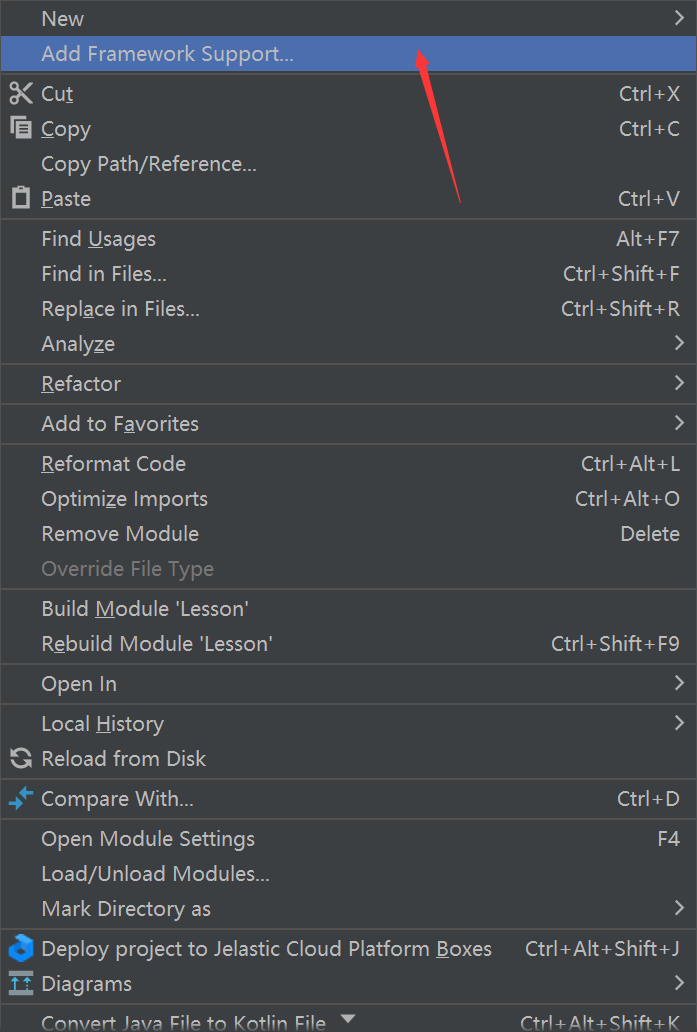
Task: Expand the Analyze submenu arrow
Action: [679, 343]
